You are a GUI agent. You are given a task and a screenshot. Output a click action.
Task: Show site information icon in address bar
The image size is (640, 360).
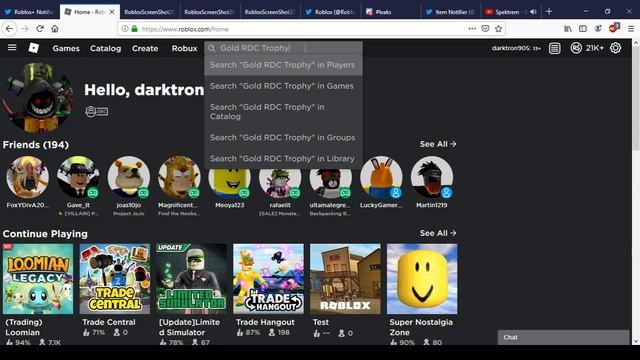(x=125, y=29)
